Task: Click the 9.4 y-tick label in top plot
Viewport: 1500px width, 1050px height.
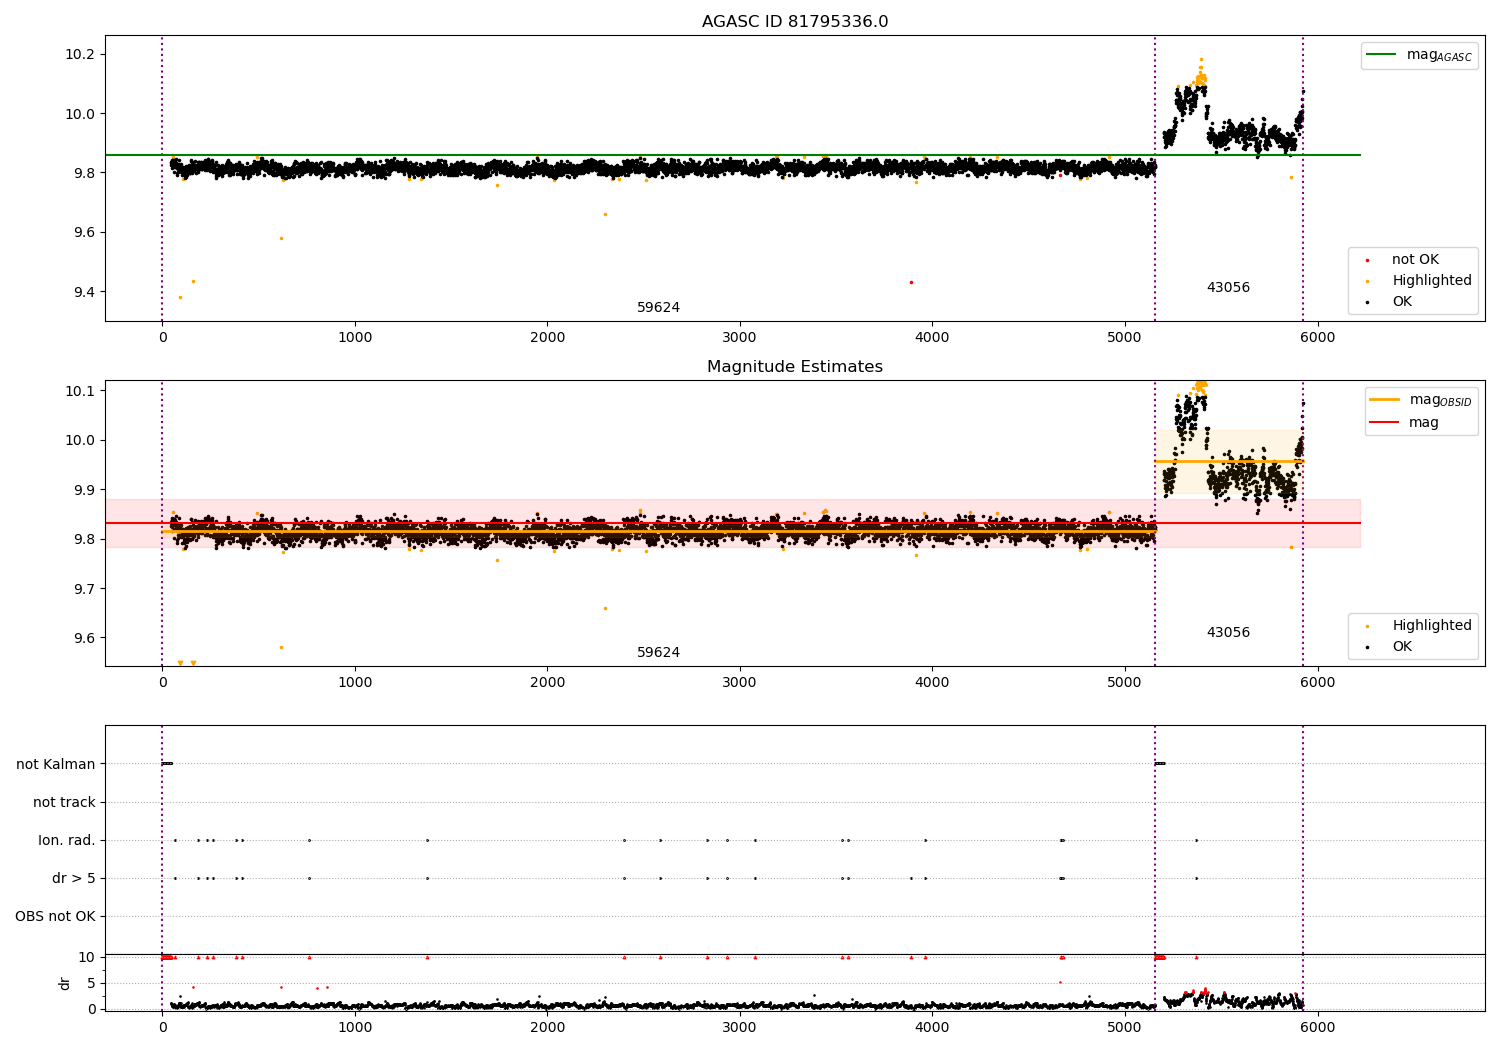Action: coord(84,292)
